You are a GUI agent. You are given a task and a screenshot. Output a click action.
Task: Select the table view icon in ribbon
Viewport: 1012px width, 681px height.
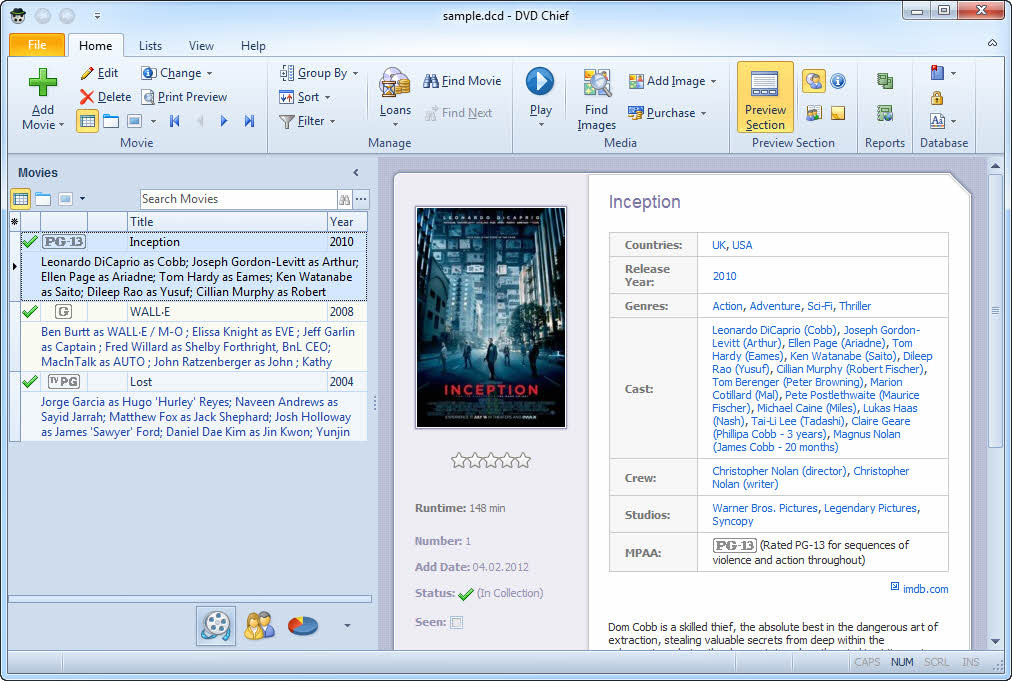click(x=87, y=121)
